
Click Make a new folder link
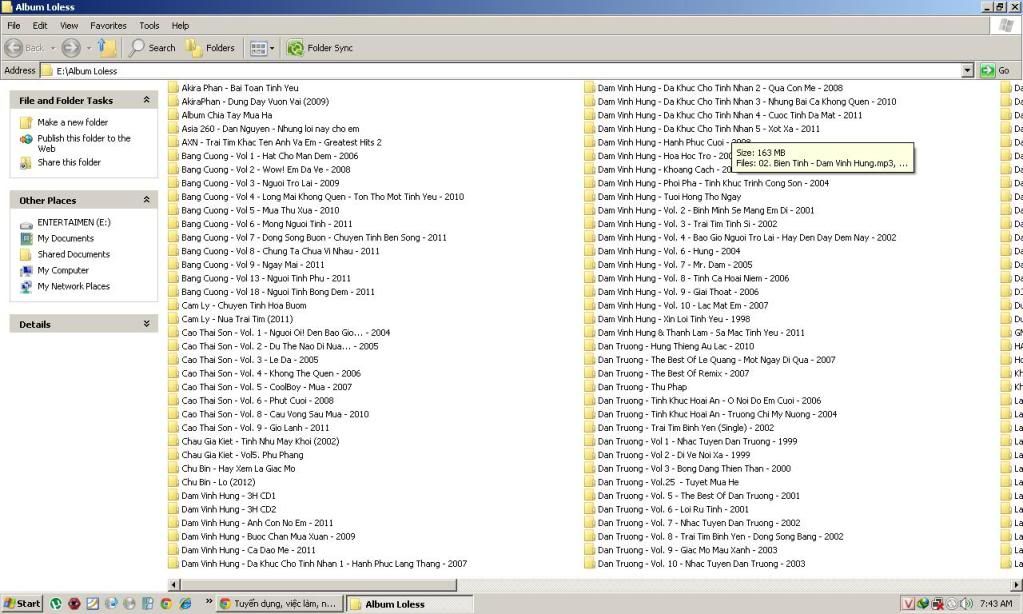[x=72, y=122]
